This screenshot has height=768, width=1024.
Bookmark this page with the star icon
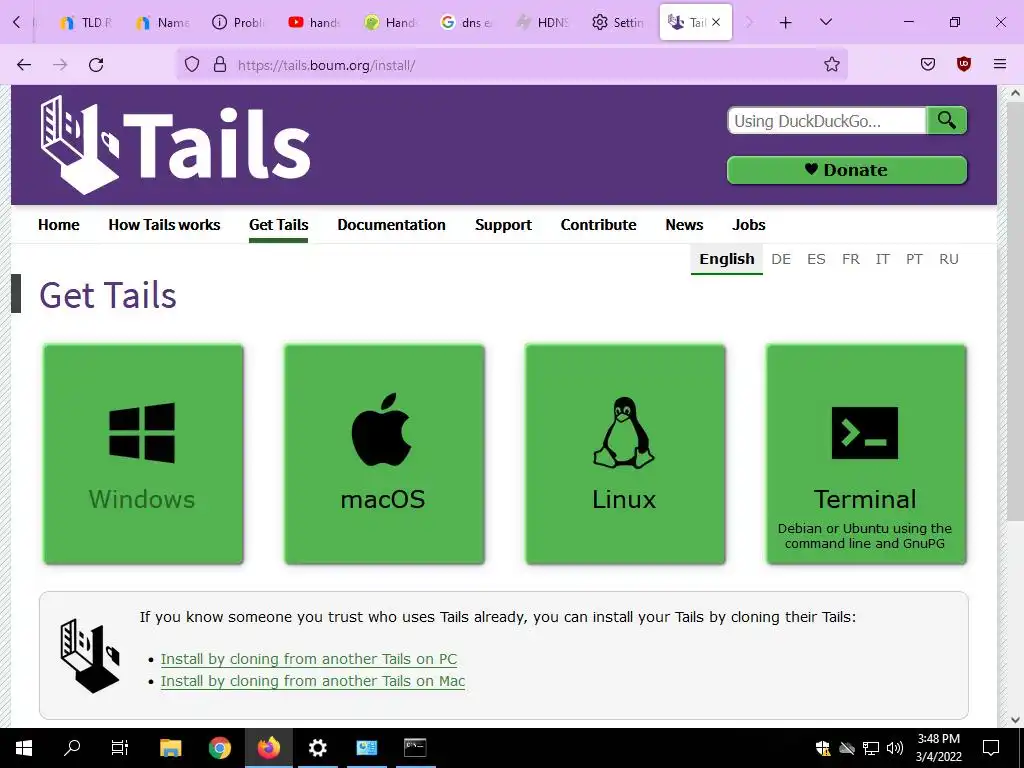[831, 65]
